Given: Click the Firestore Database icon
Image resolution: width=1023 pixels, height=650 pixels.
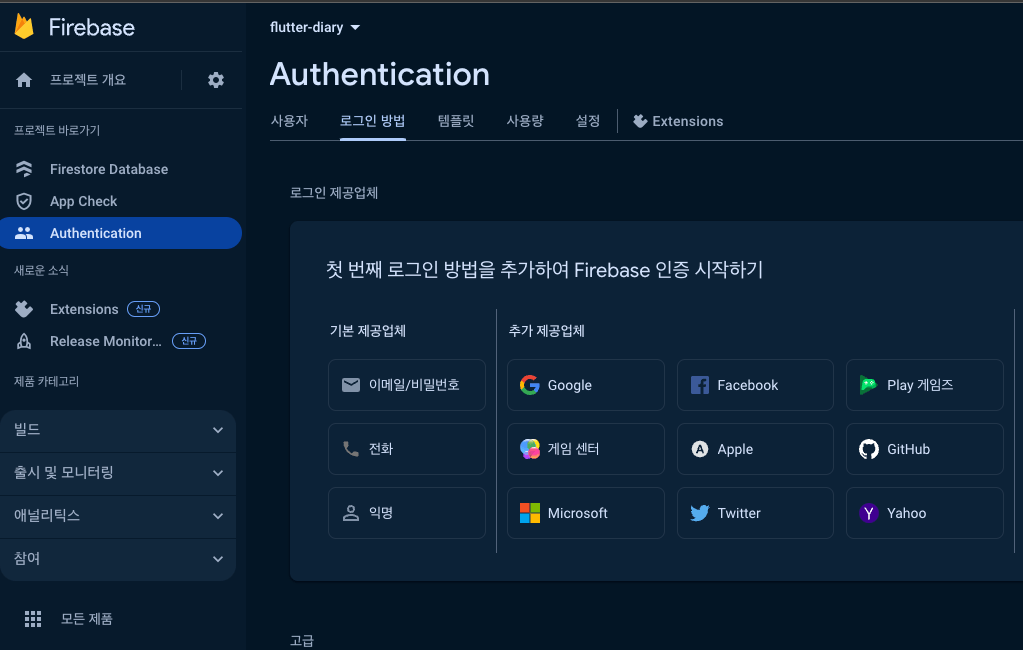Looking at the screenshot, I should point(24,169).
